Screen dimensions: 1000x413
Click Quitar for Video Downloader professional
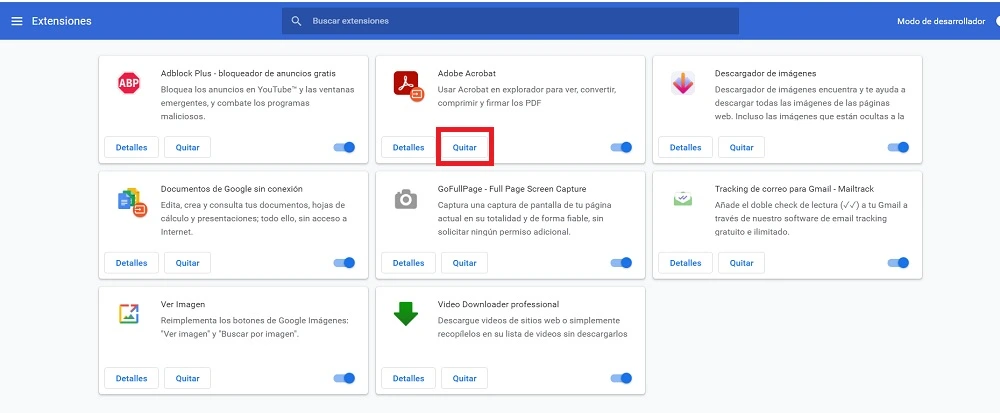coord(464,378)
